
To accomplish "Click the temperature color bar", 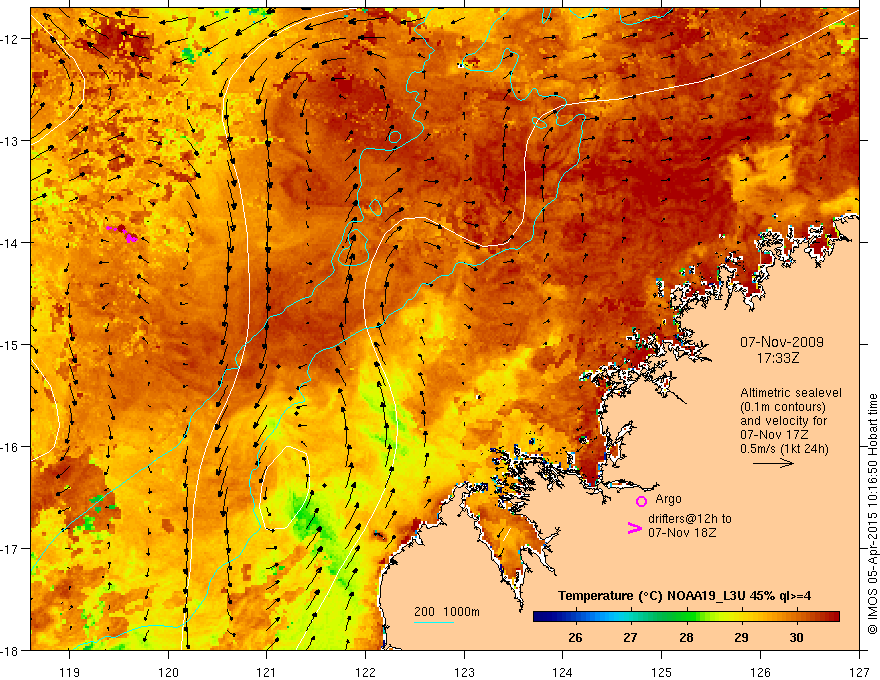I will pos(686,617).
